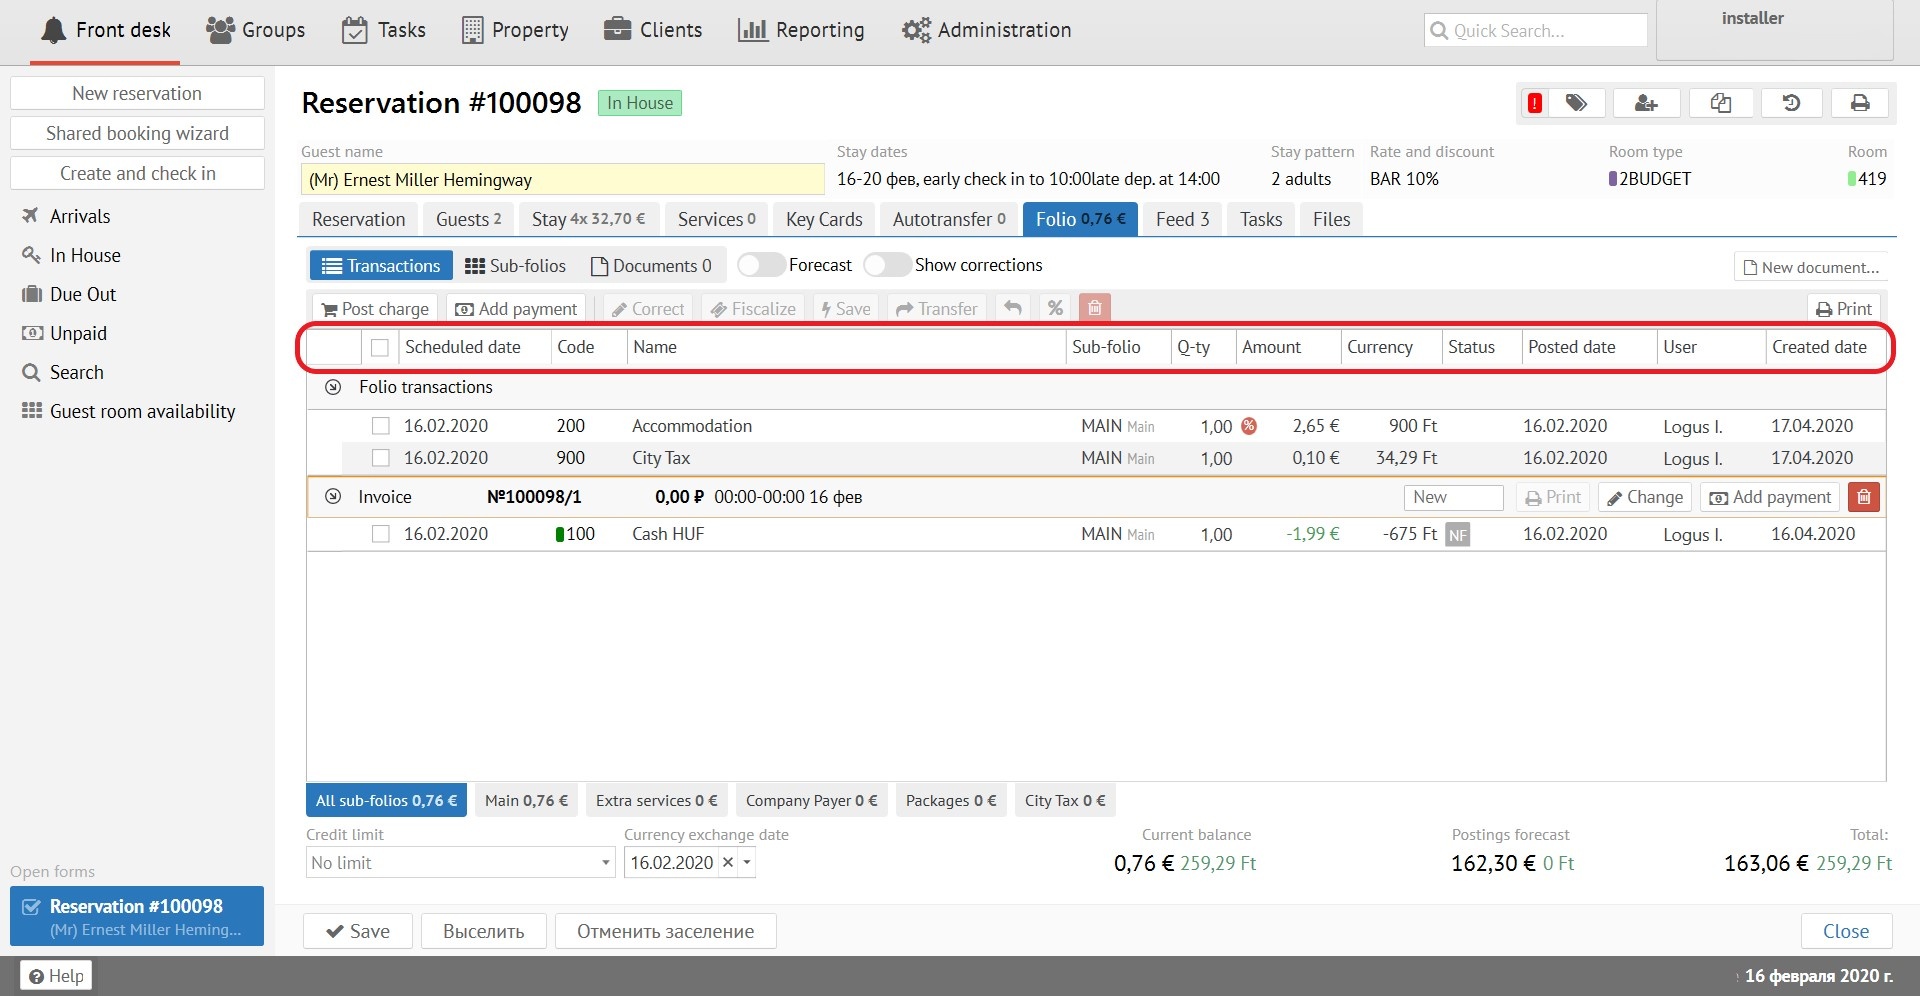Click the green room 419 status marker
Screen dimensions: 1920x996
[1852, 179]
